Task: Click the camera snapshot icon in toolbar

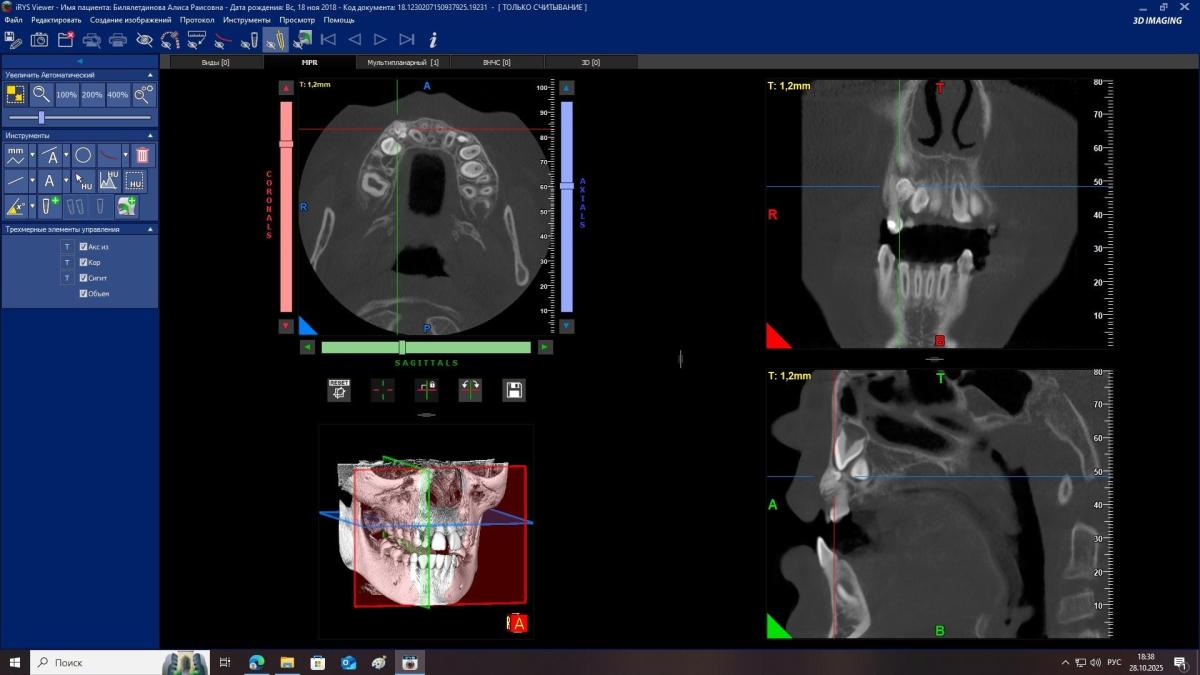Action: pyautogui.click(x=39, y=40)
